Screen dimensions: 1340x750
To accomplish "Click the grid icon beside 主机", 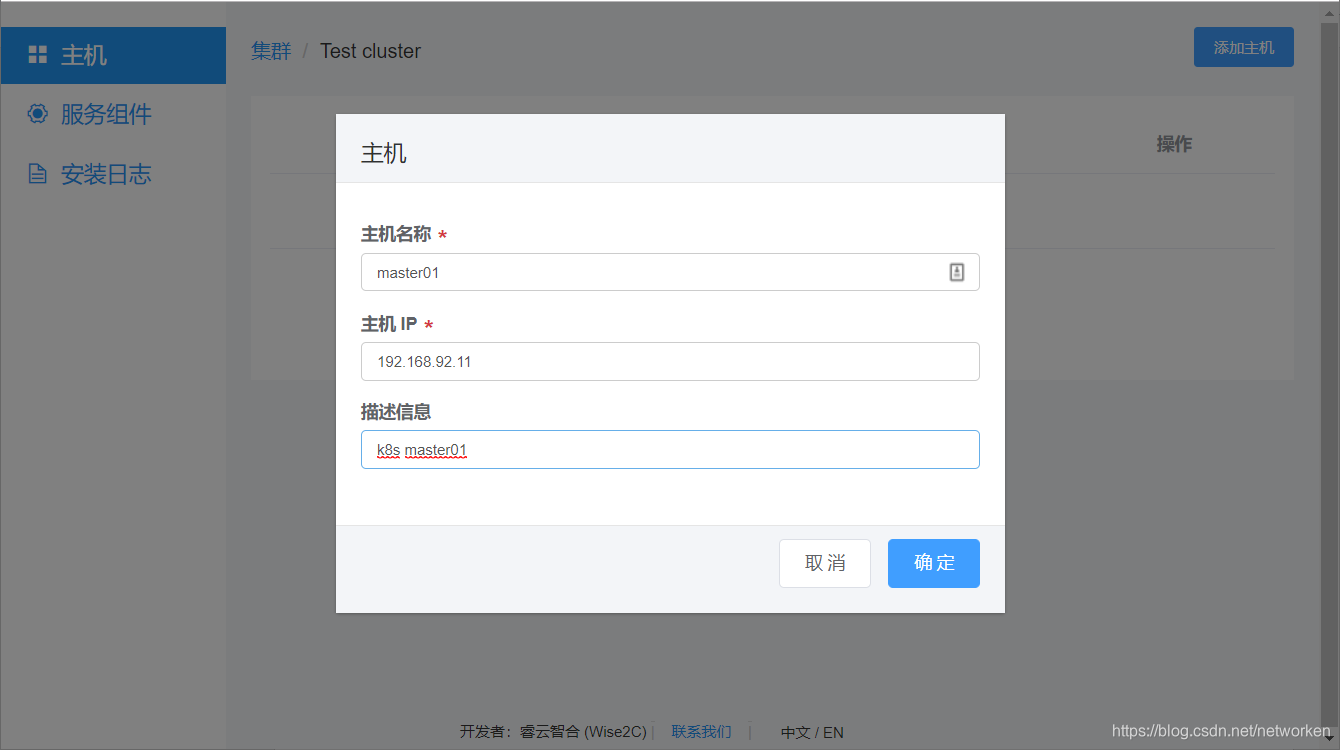I will click(x=37, y=55).
